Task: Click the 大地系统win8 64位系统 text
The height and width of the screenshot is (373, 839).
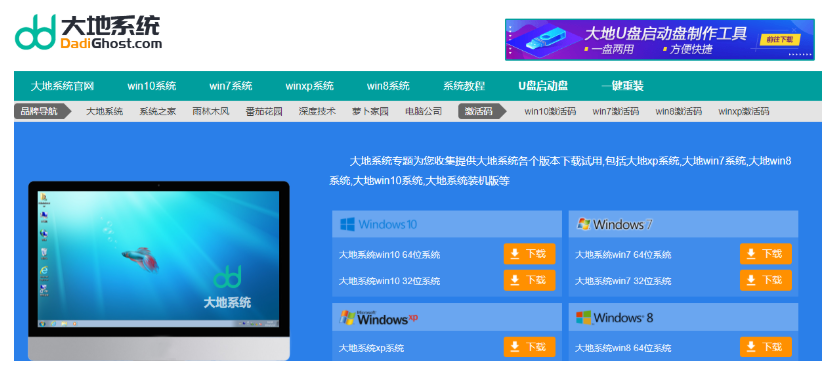Action: pos(623,348)
